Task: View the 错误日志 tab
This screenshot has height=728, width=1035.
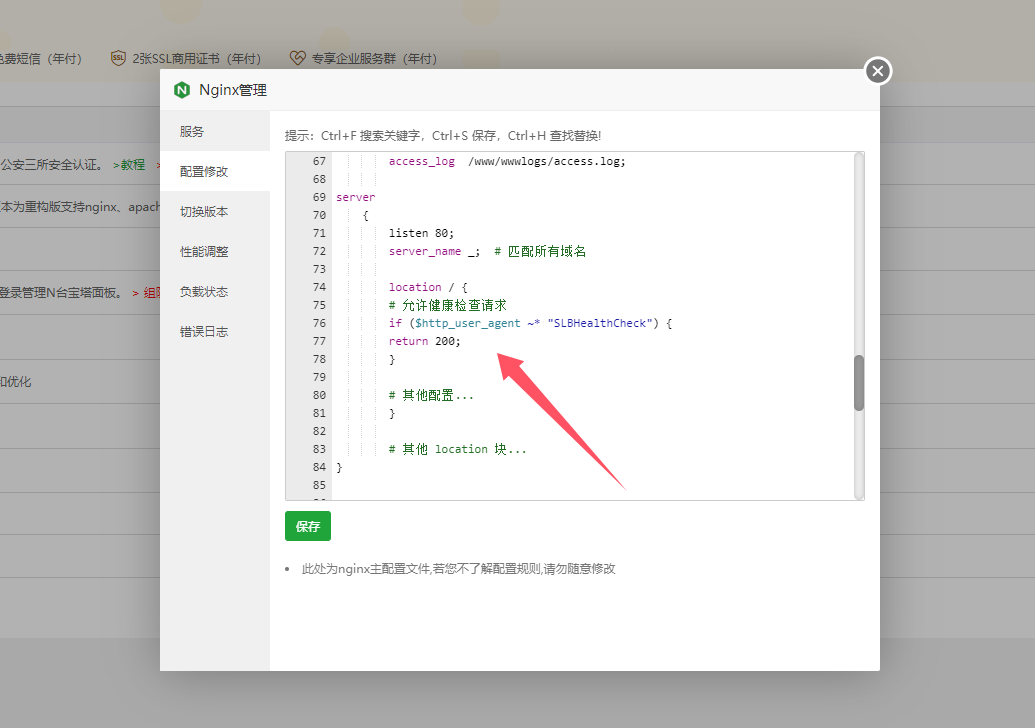Action: click(x=215, y=332)
